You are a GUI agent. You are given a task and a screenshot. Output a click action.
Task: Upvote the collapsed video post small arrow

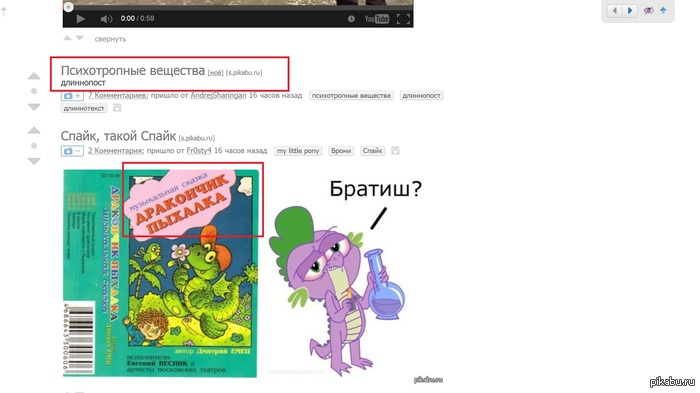point(67,38)
